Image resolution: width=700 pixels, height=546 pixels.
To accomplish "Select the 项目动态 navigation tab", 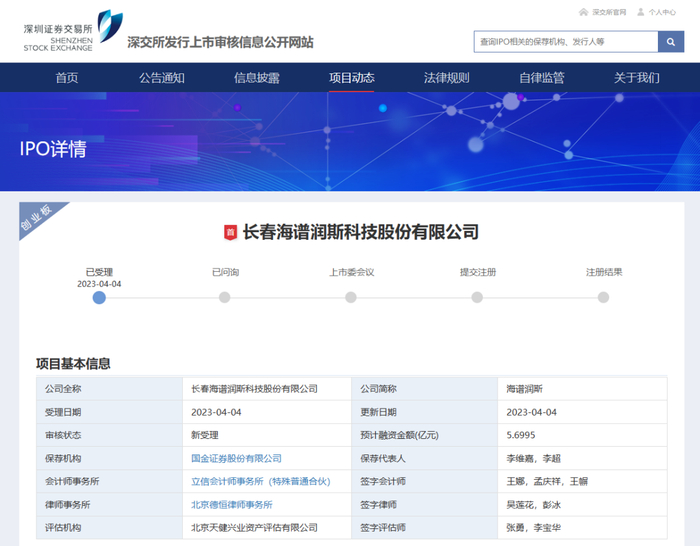I will (352, 78).
